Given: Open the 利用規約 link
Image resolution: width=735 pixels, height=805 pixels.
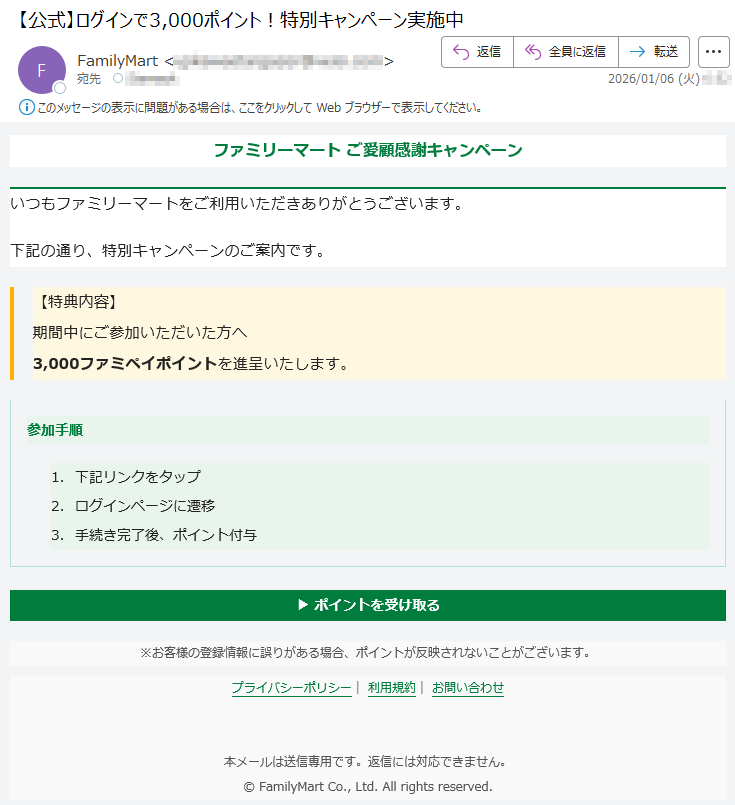Looking at the screenshot, I should tap(391, 688).
